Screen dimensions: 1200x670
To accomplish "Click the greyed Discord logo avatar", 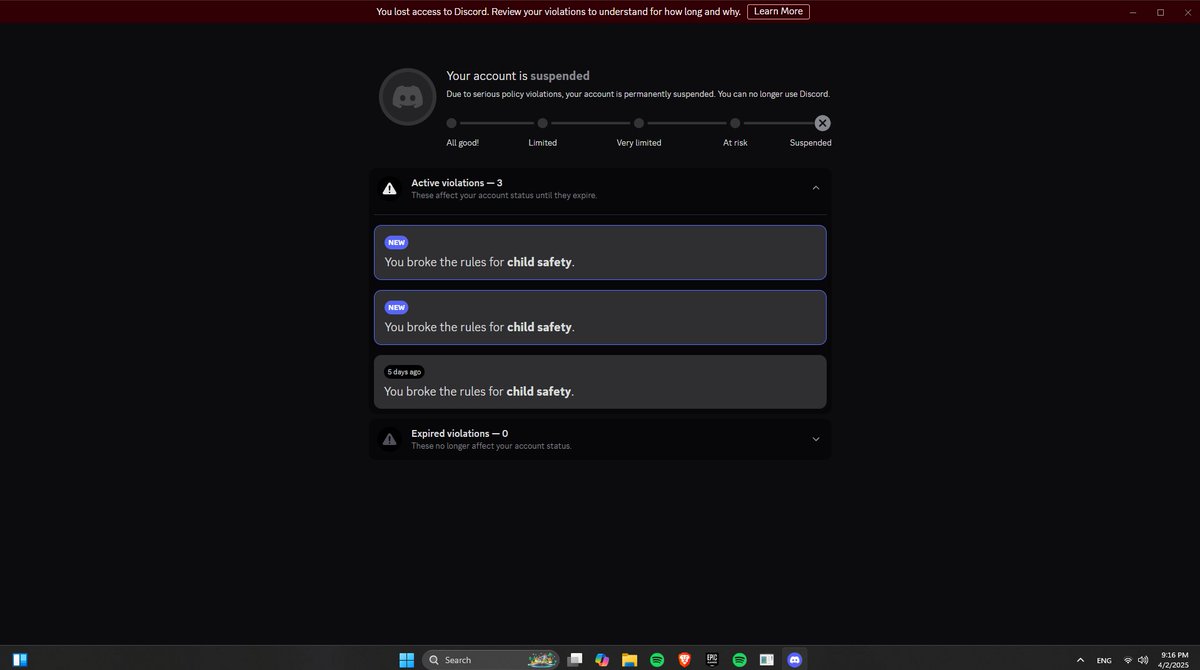I will tap(407, 97).
